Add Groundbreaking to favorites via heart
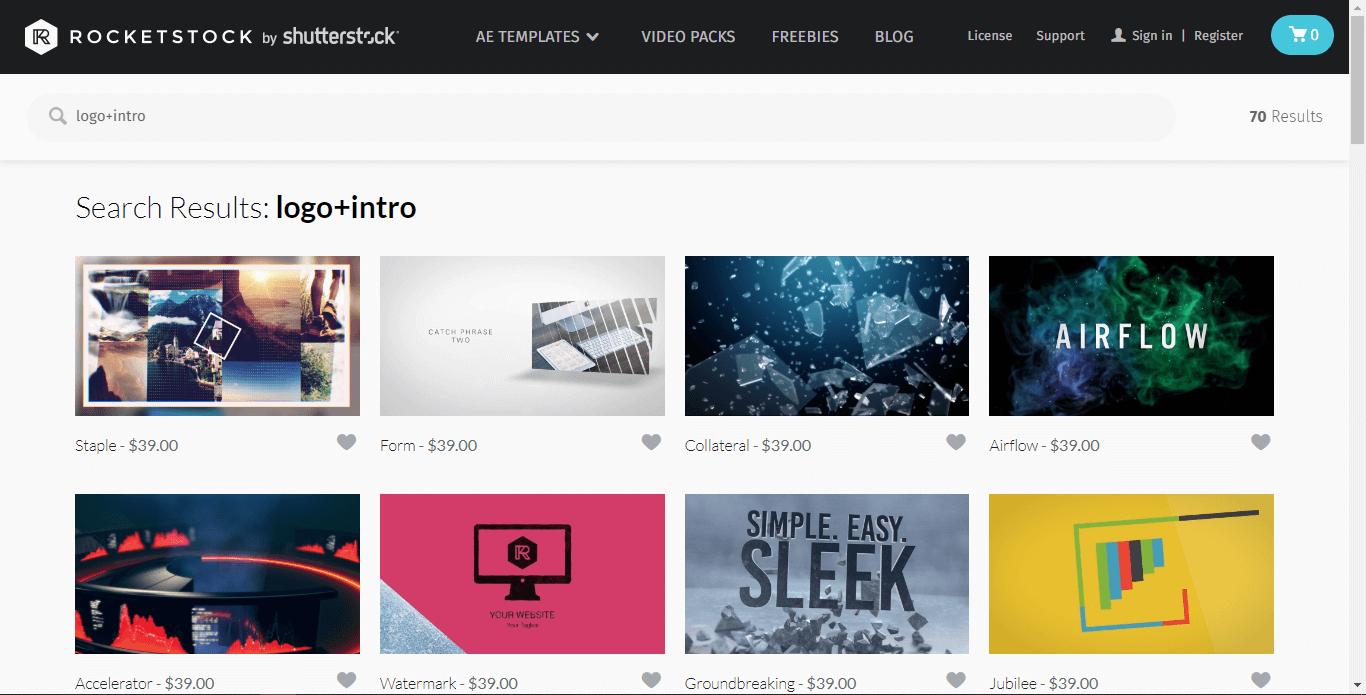The image size is (1366, 695). [x=956, y=680]
